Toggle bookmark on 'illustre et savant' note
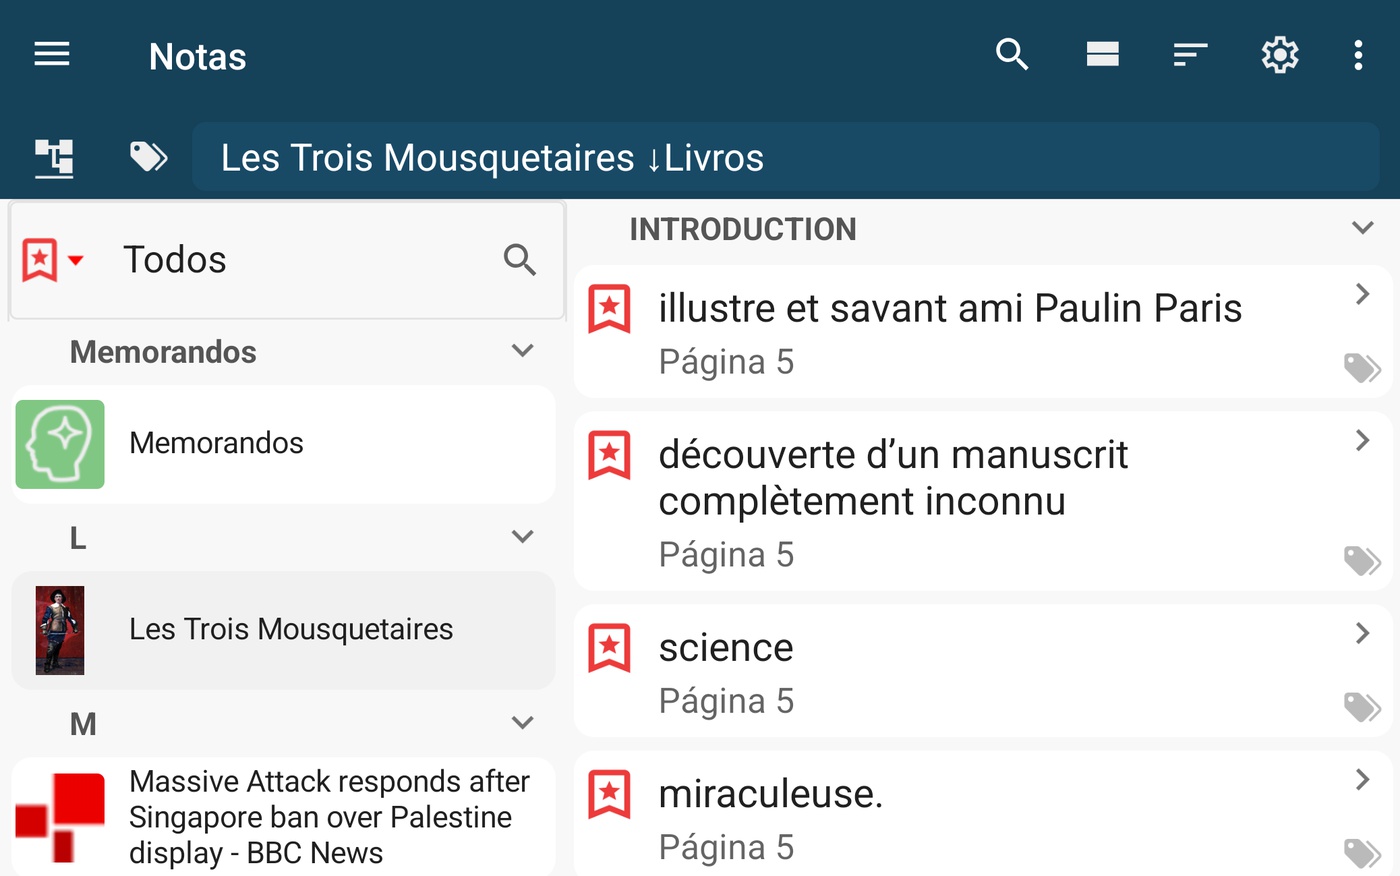1400x876 pixels. point(609,308)
